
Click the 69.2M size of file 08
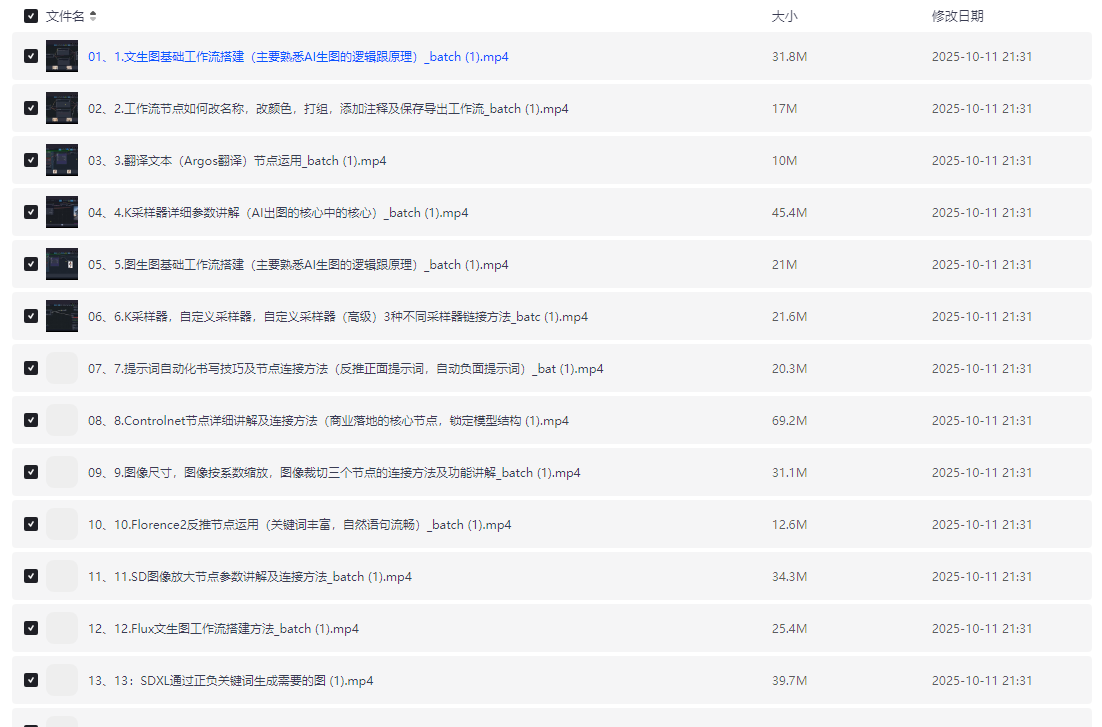(789, 421)
